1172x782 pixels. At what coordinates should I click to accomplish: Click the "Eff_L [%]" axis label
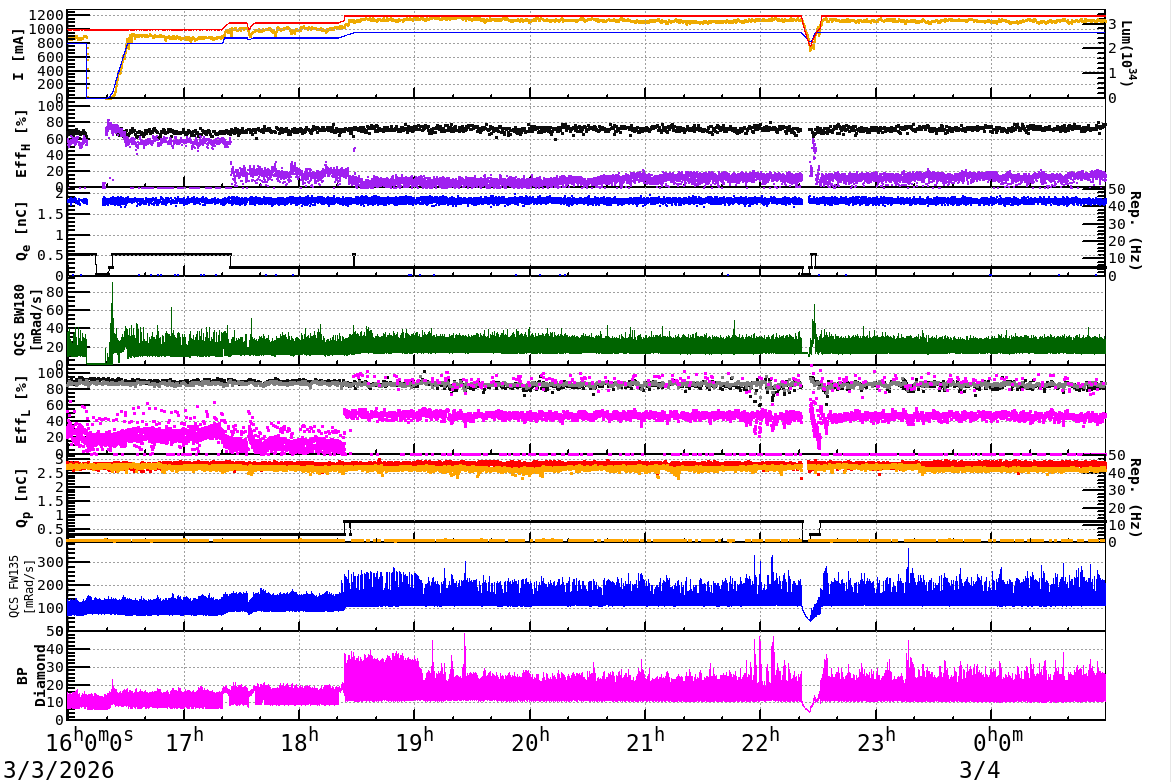(x=22, y=410)
